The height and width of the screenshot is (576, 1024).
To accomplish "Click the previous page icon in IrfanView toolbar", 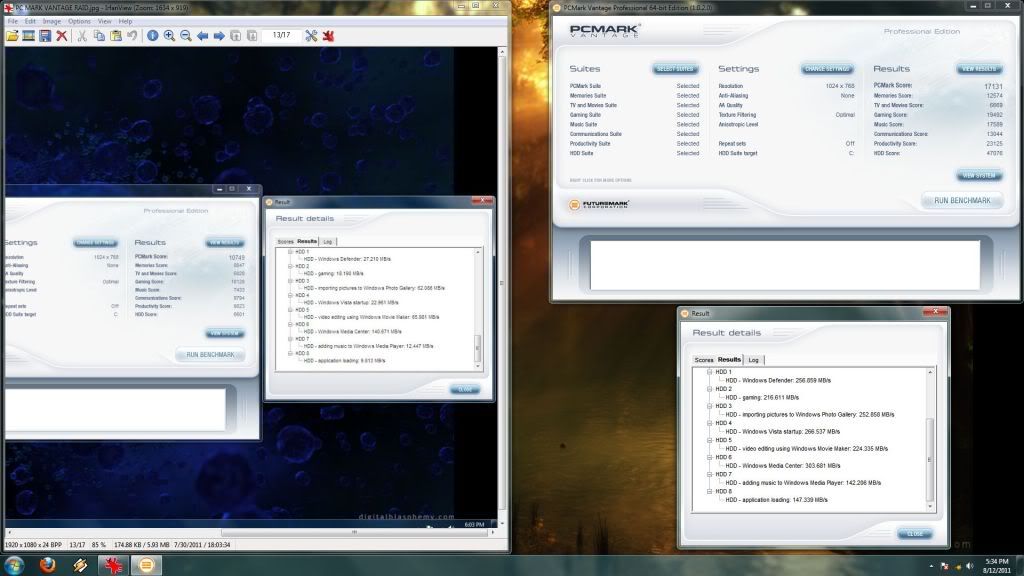I will (236, 36).
